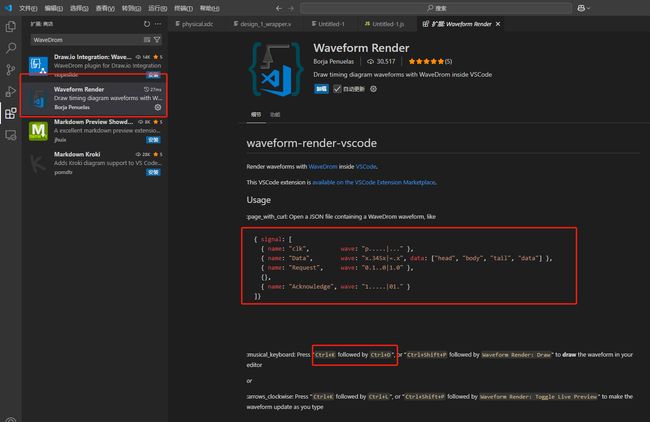
Task: Go forward with navigation arrow
Action: click(x=291, y=8)
